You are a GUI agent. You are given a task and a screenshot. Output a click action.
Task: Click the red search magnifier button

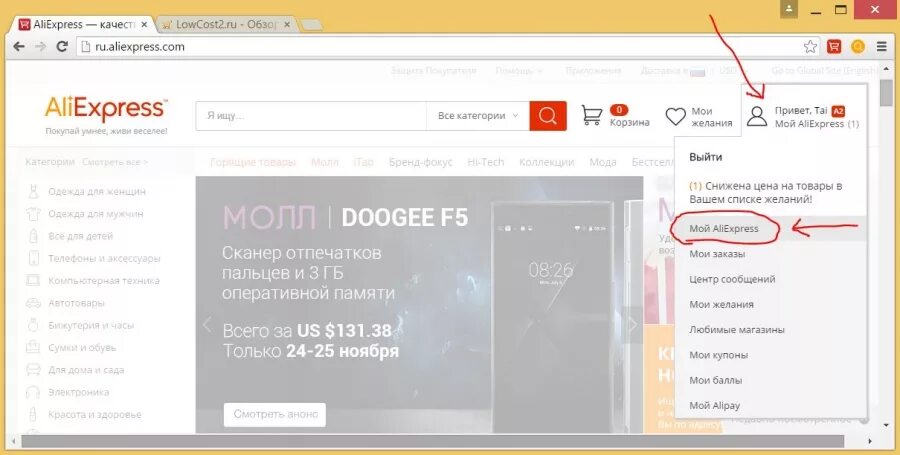[548, 116]
